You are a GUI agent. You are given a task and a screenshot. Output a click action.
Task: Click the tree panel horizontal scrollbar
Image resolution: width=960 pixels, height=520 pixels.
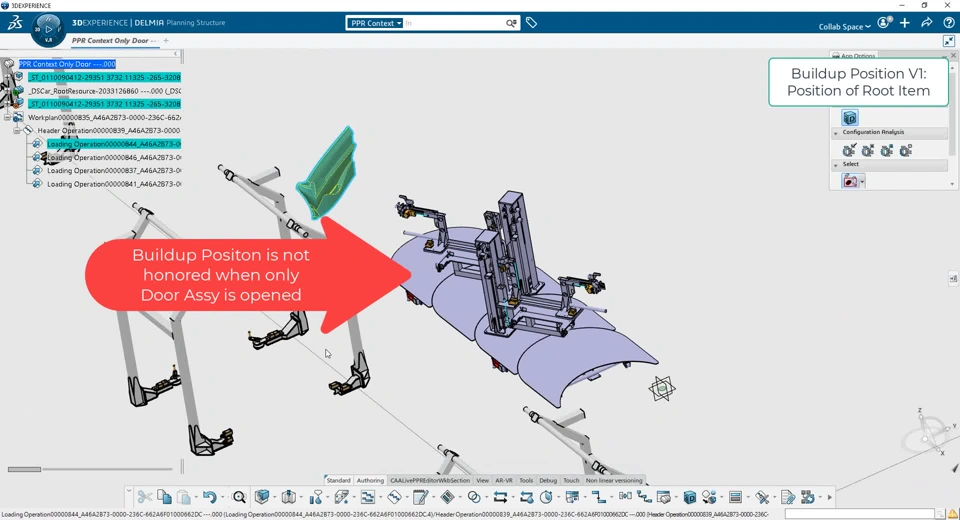pyautogui.click(x=24, y=470)
